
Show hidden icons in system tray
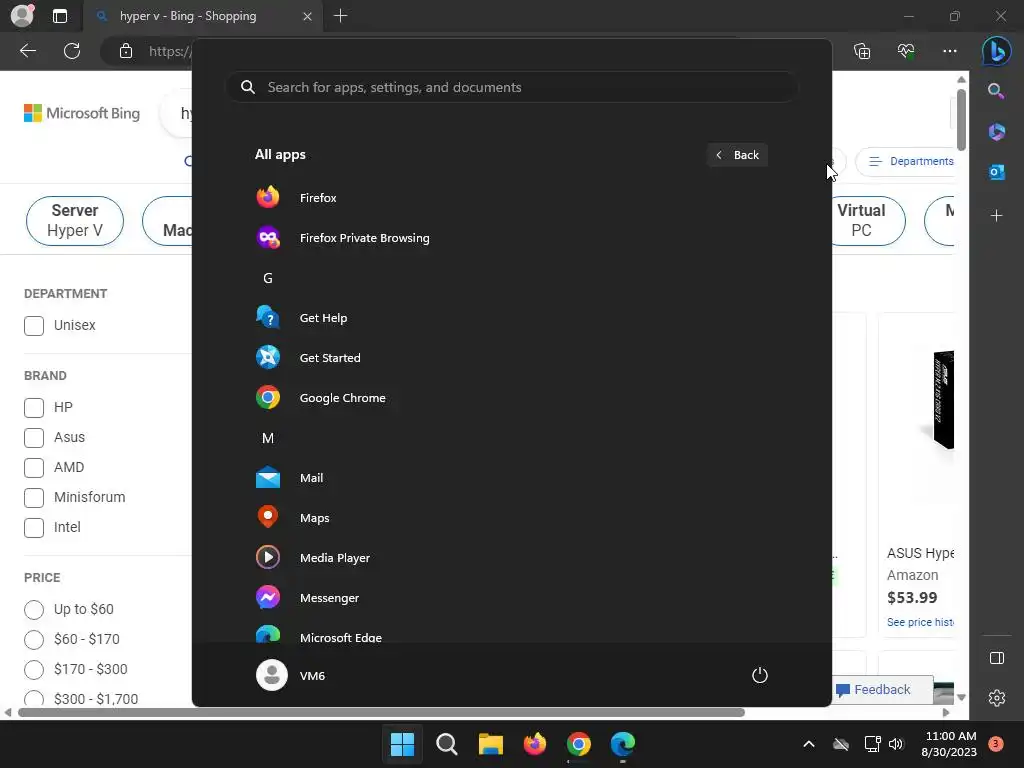point(808,743)
